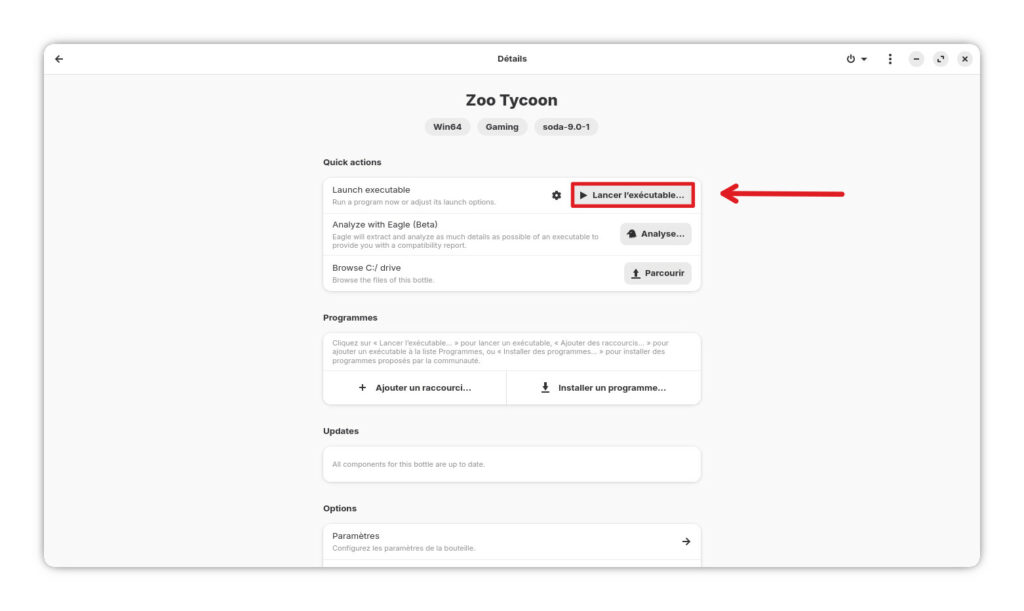This screenshot has height=611, width=1024.
Task: Maximize the Bottles window
Action: [x=940, y=59]
